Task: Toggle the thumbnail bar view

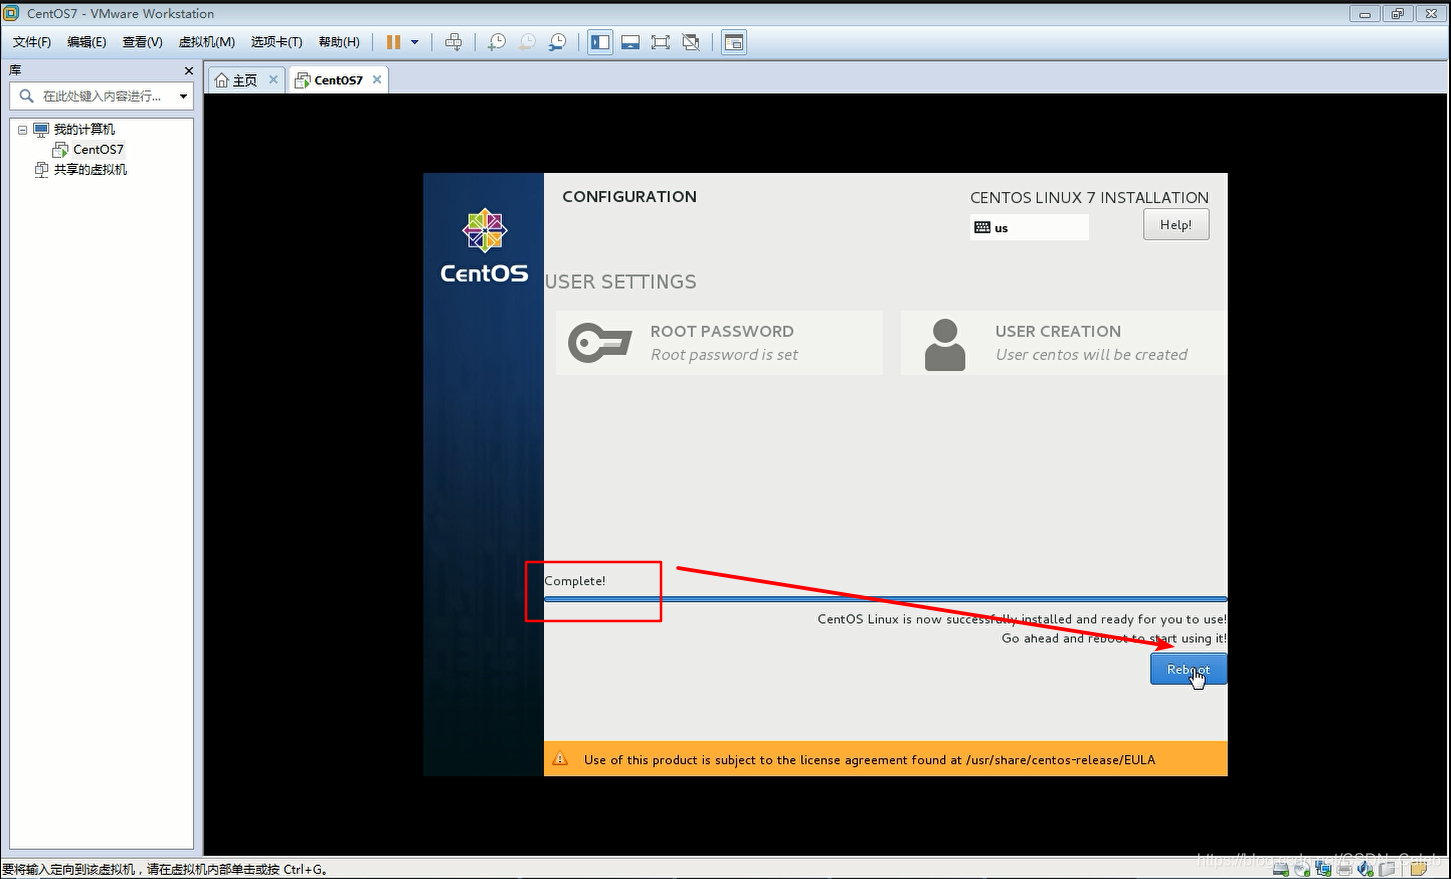Action: point(630,42)
